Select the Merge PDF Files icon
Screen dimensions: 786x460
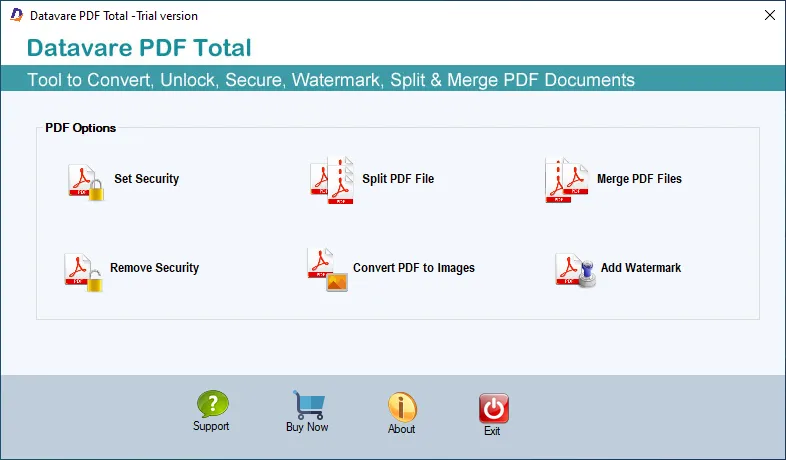point(567,180)
